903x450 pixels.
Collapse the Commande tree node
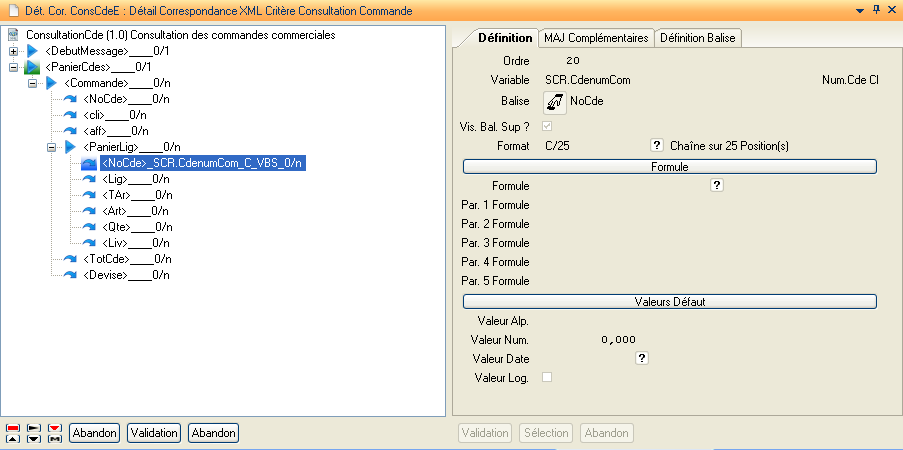tap(33, 83)
